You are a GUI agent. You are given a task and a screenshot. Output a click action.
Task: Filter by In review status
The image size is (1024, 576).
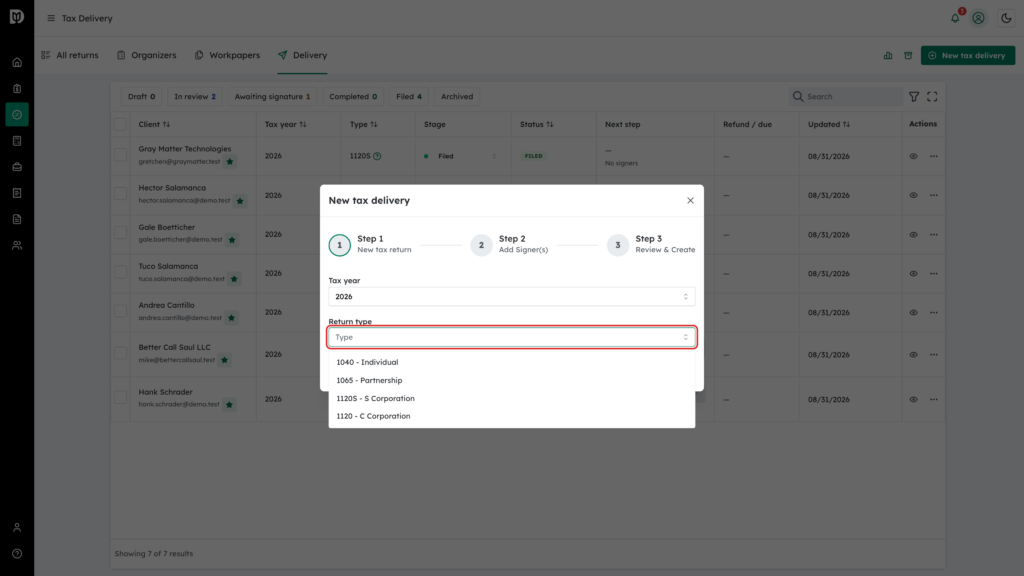[x=195, y=97]
